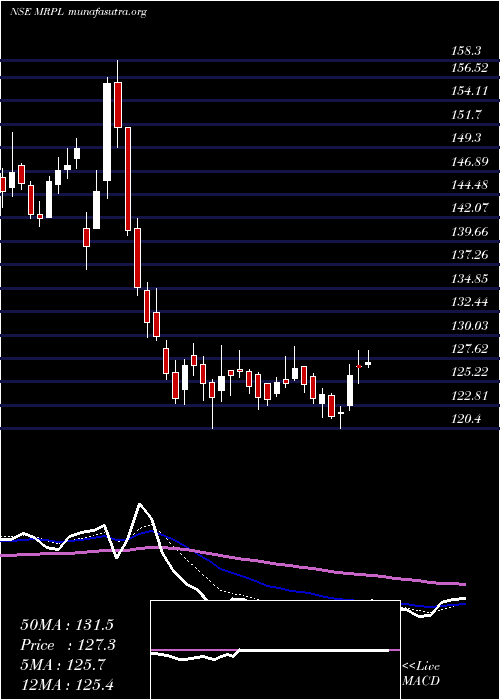Click the 130.03 price level label

point(470,325)
